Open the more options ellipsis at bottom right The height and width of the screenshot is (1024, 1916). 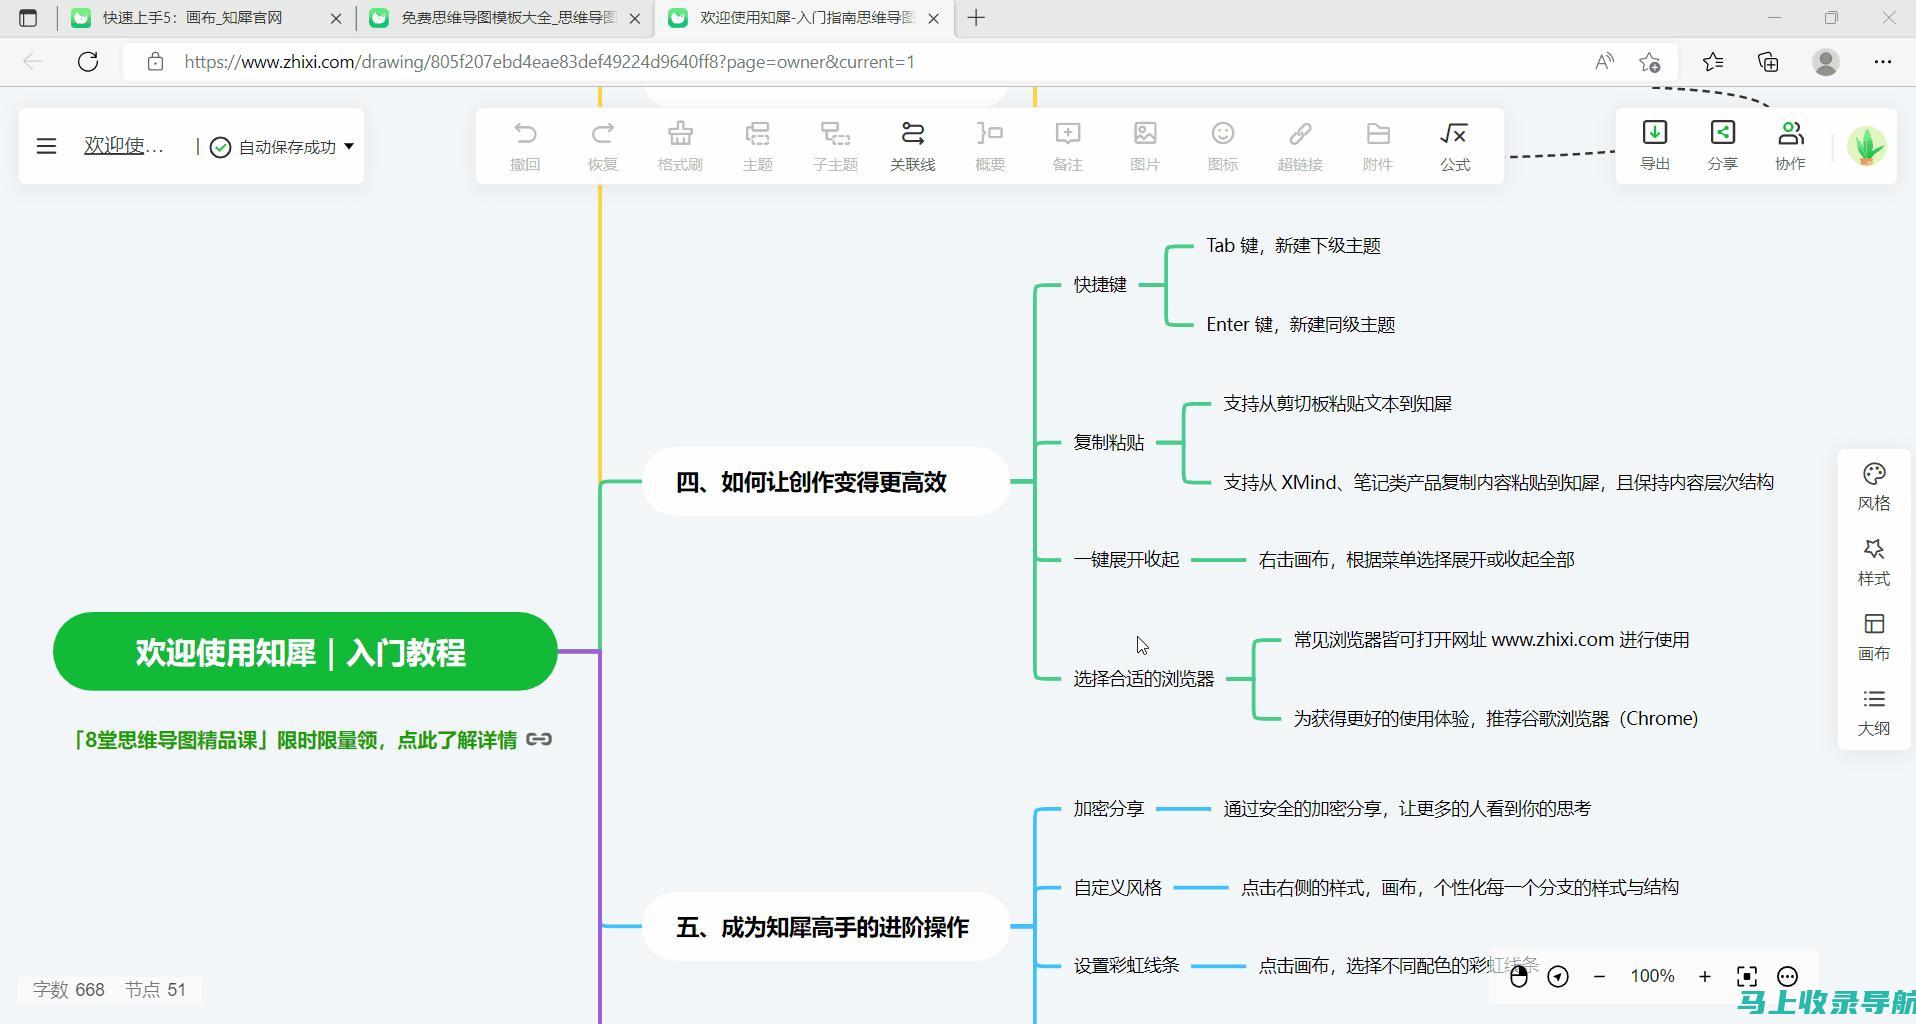1788,976
